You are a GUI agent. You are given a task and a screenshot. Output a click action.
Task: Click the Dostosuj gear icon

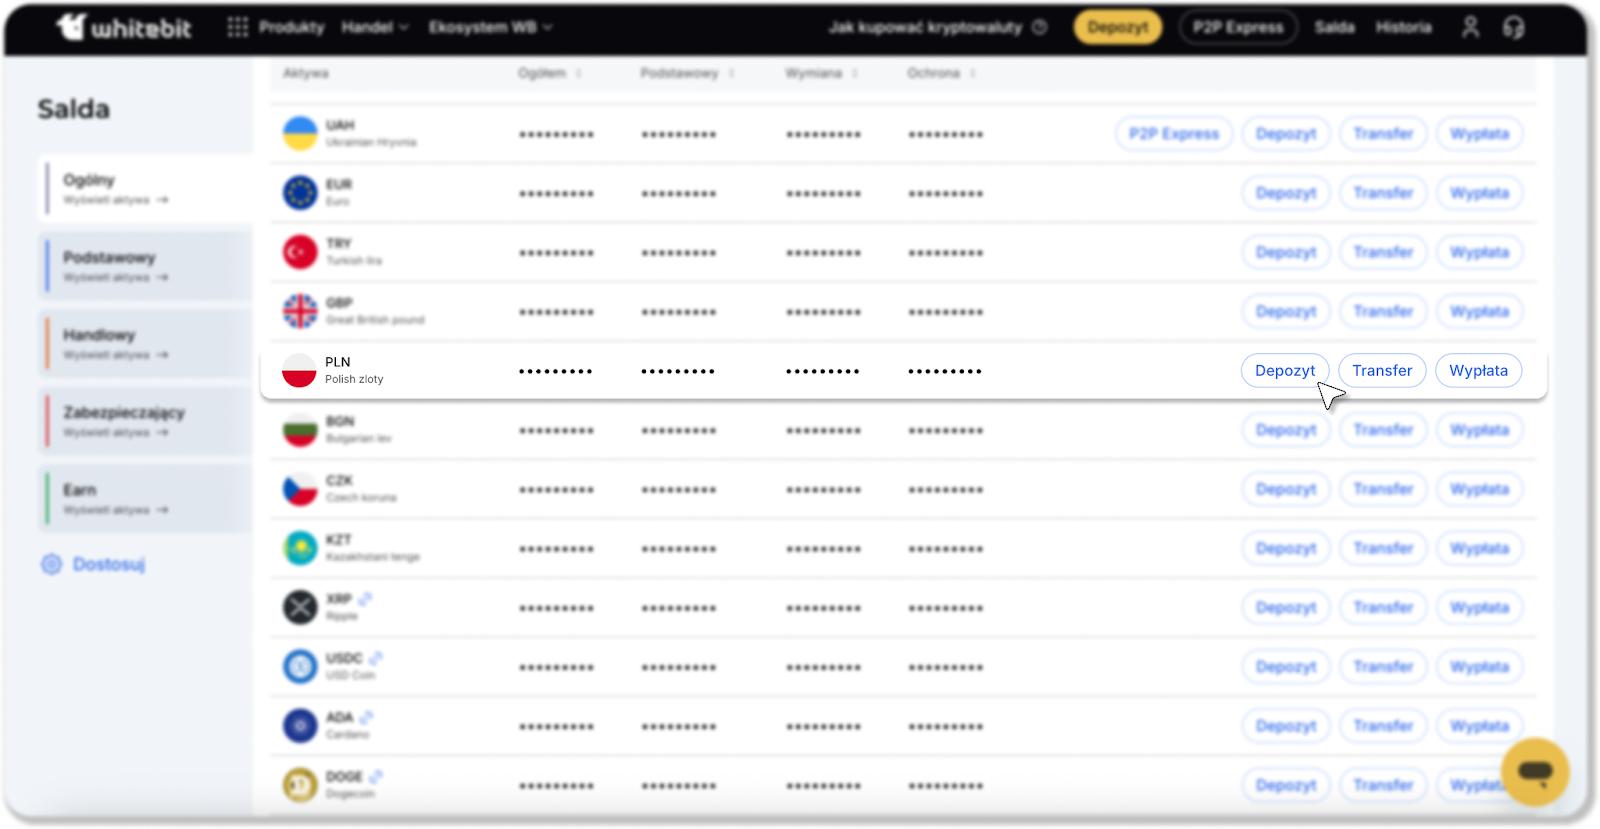point(52,564)
